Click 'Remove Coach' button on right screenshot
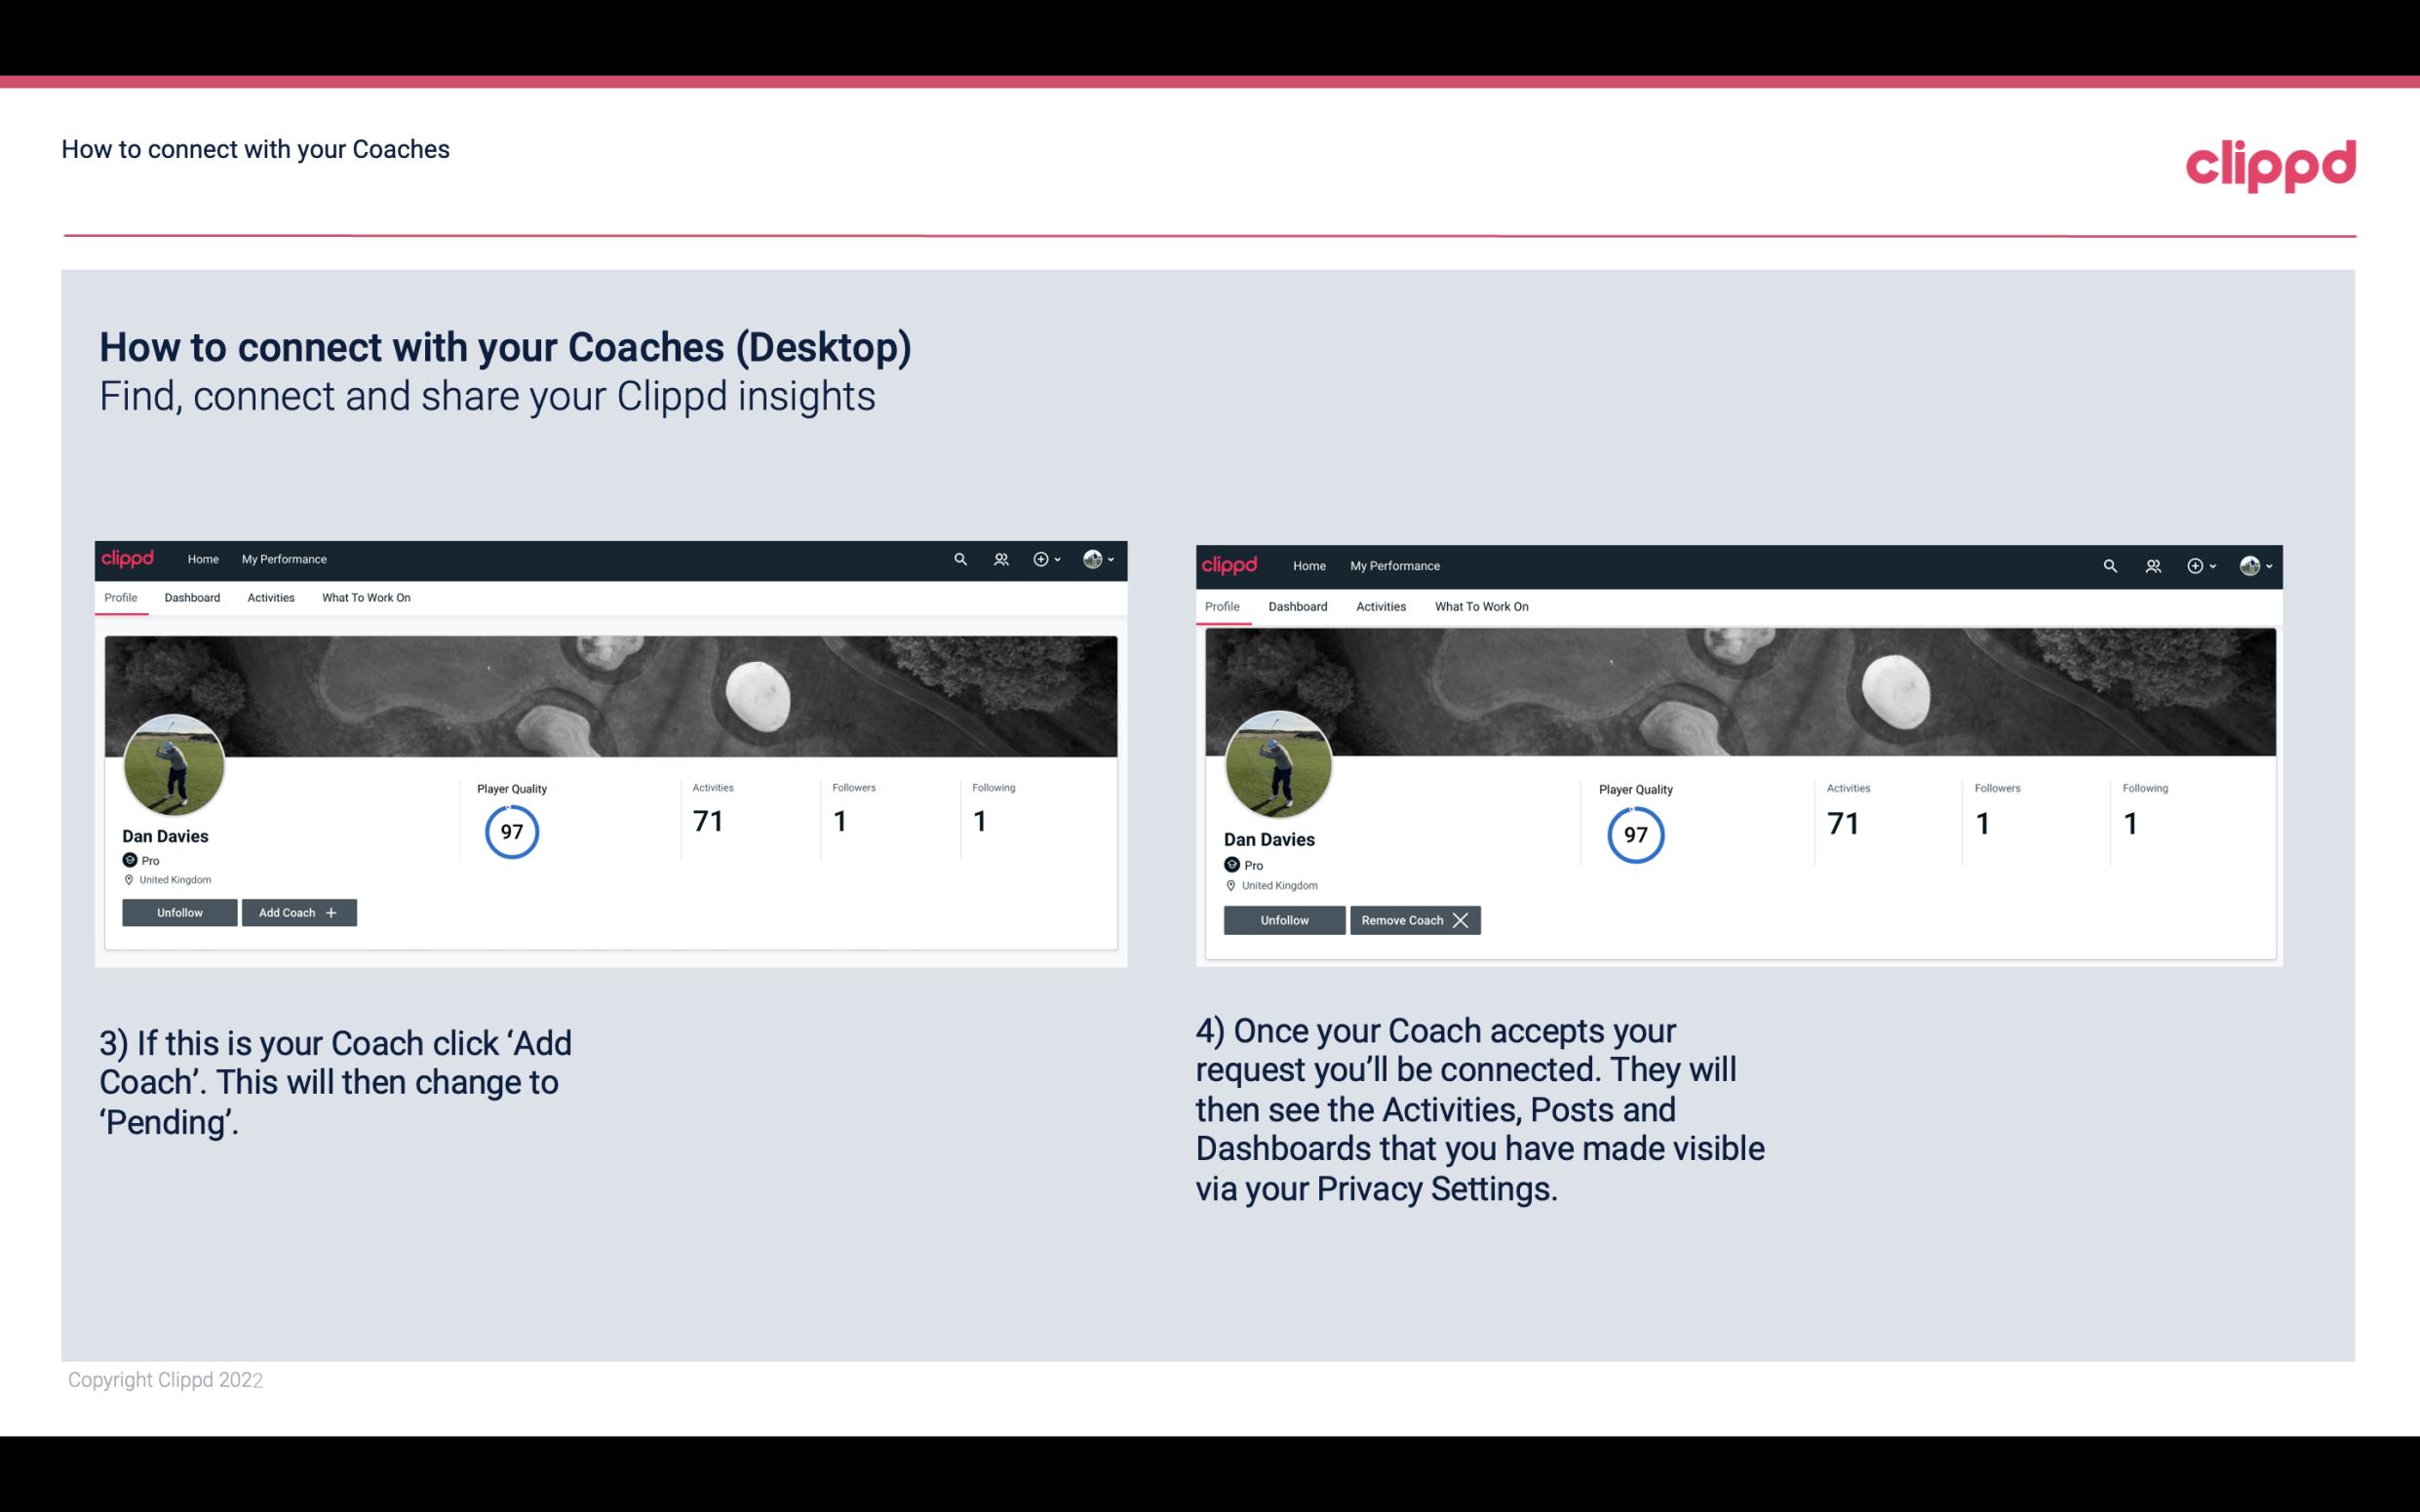The image size is (2420, 1512). coord(1413,918)
